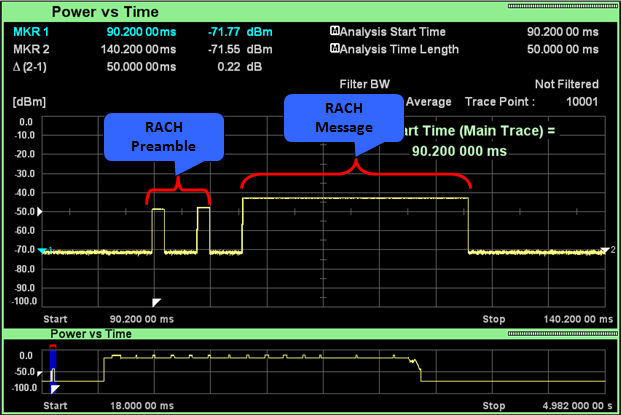Click the marker 2 triangle at right edge

pyautogui.click(x=604, y=251)
